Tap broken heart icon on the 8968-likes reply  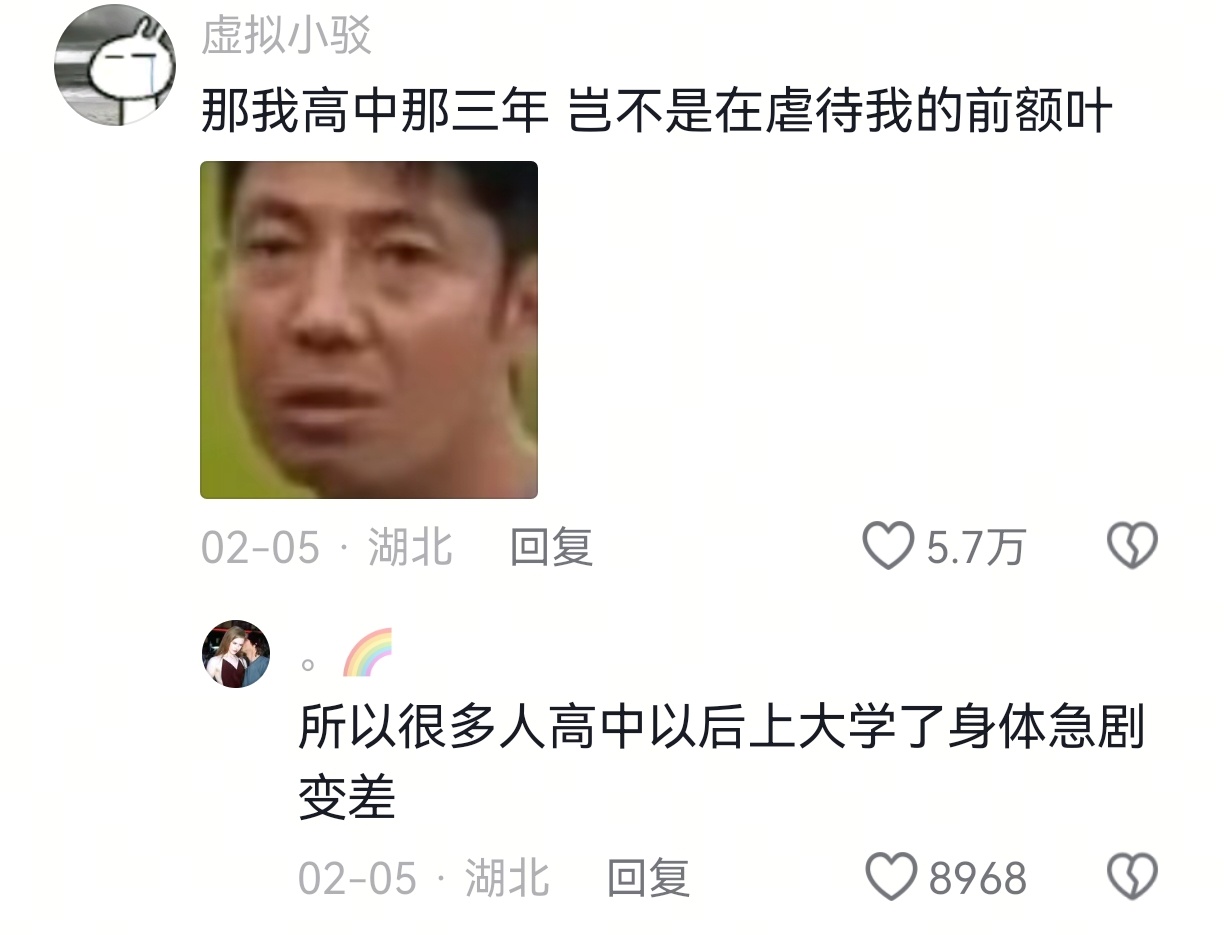[1132, 878]
